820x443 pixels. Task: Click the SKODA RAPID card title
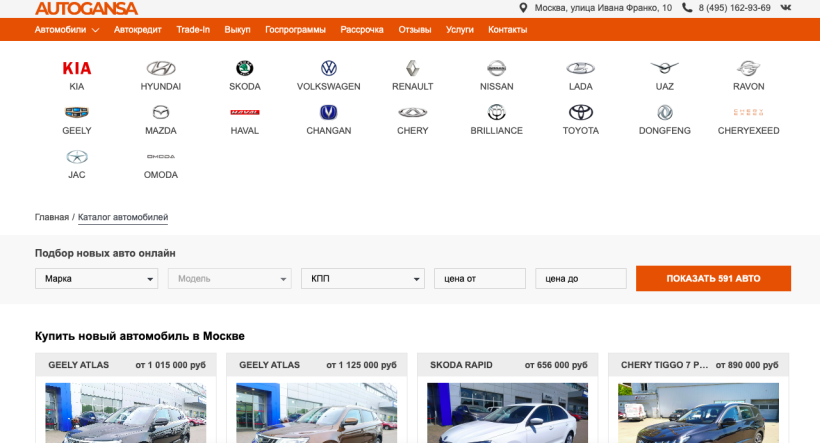point(461,365)
